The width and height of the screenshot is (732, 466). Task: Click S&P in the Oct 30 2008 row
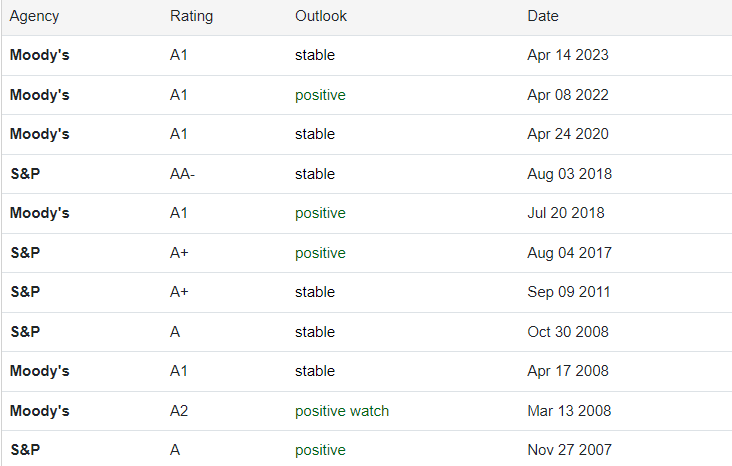[x=25, y=332]
